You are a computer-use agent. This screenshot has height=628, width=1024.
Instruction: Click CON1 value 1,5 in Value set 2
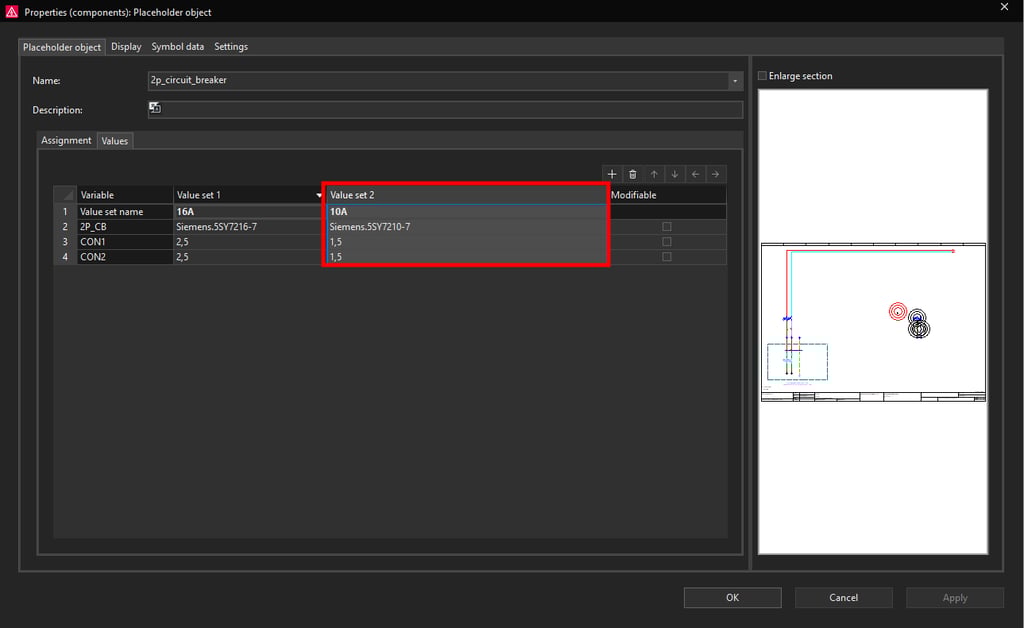467,242
